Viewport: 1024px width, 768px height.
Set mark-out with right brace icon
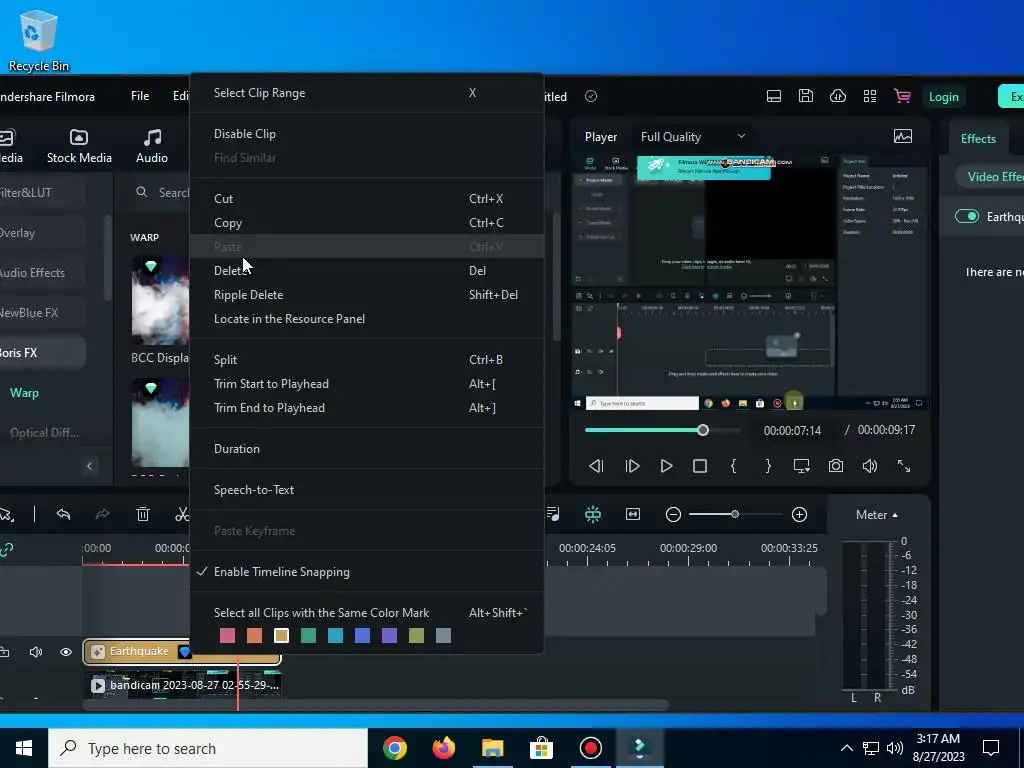[768, 466]
